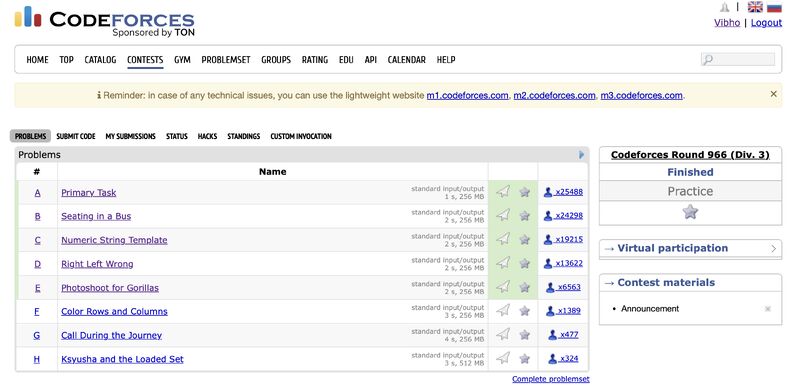This screenshot has height=392, width=800.
Task: Open the PROBLEMSET menu item
Action: pos(226,60)
